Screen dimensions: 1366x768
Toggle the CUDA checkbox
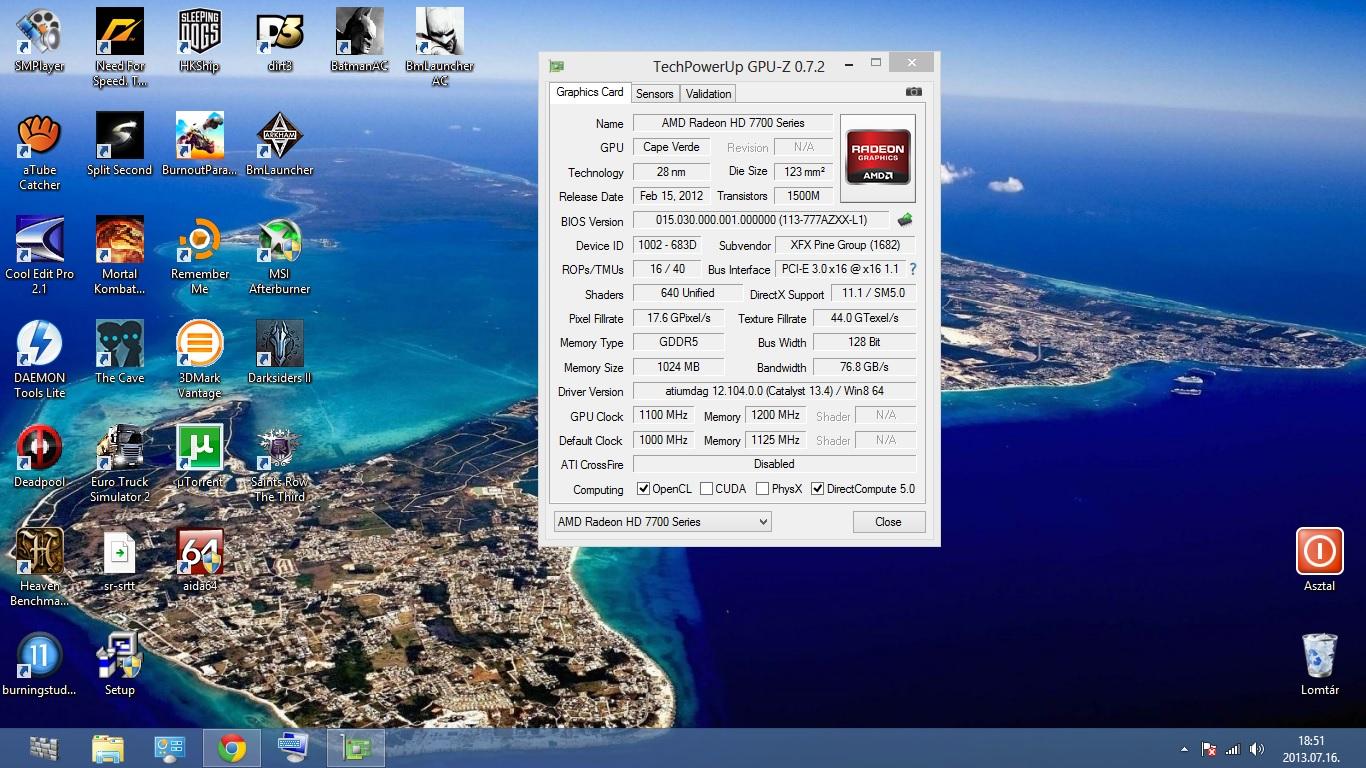point(706,489)
